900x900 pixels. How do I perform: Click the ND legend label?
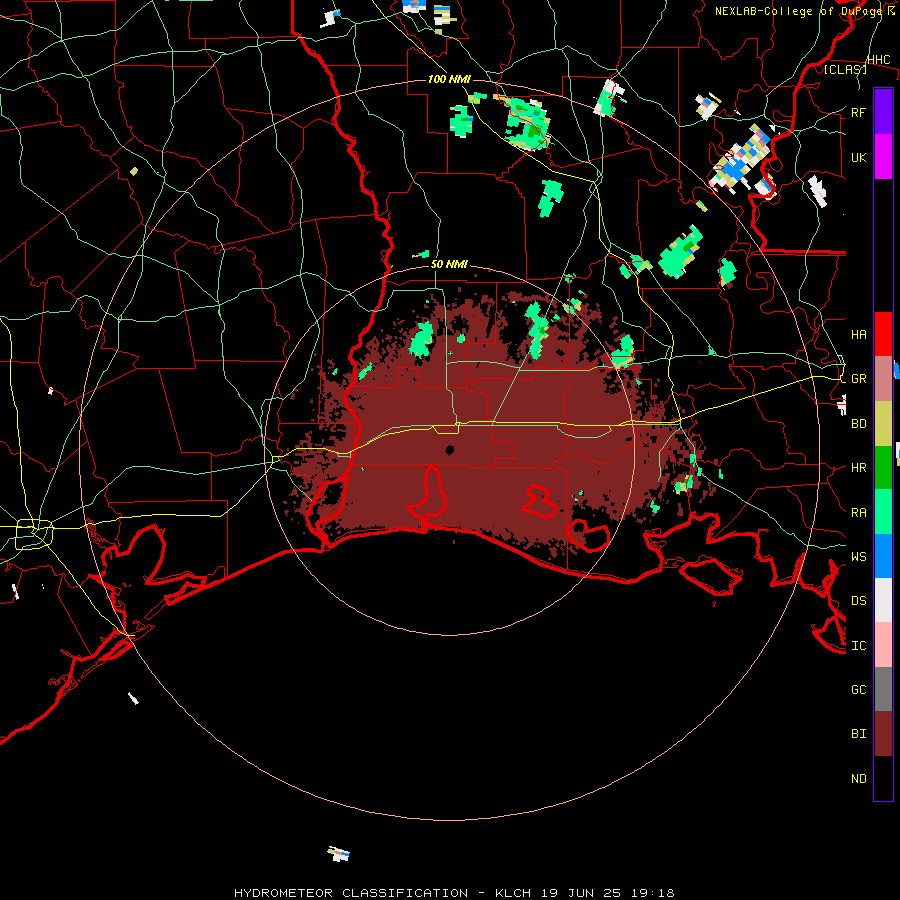point(858,779)
